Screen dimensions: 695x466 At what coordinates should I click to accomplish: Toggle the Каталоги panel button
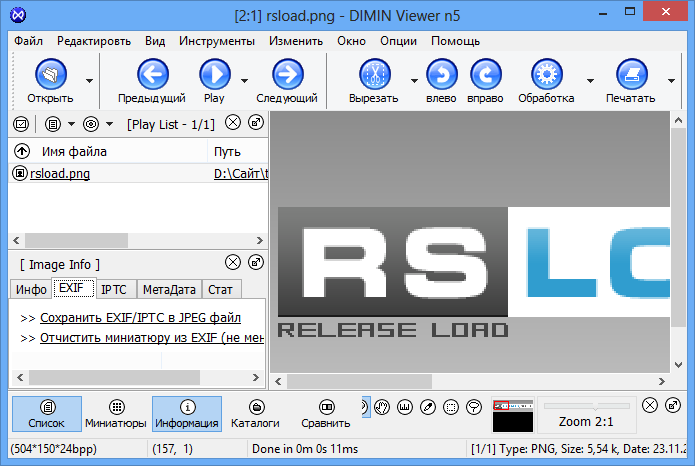256,414
